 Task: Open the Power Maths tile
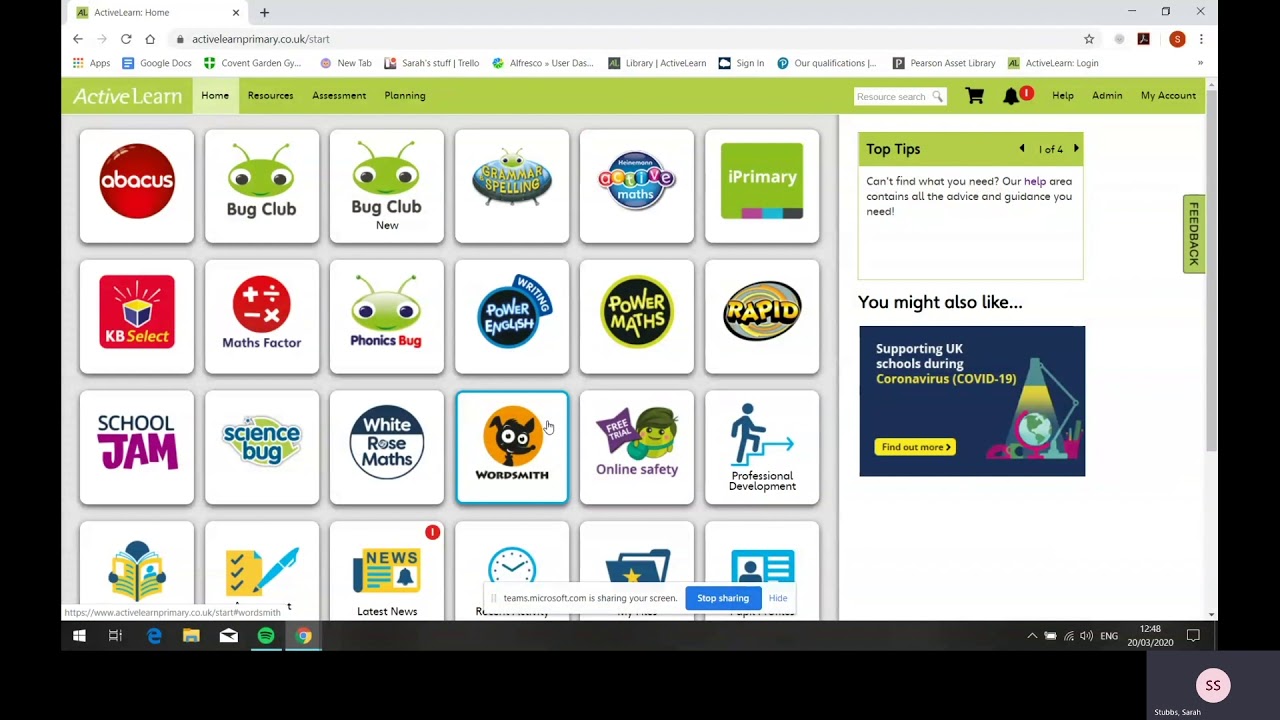tap(637, 317)
